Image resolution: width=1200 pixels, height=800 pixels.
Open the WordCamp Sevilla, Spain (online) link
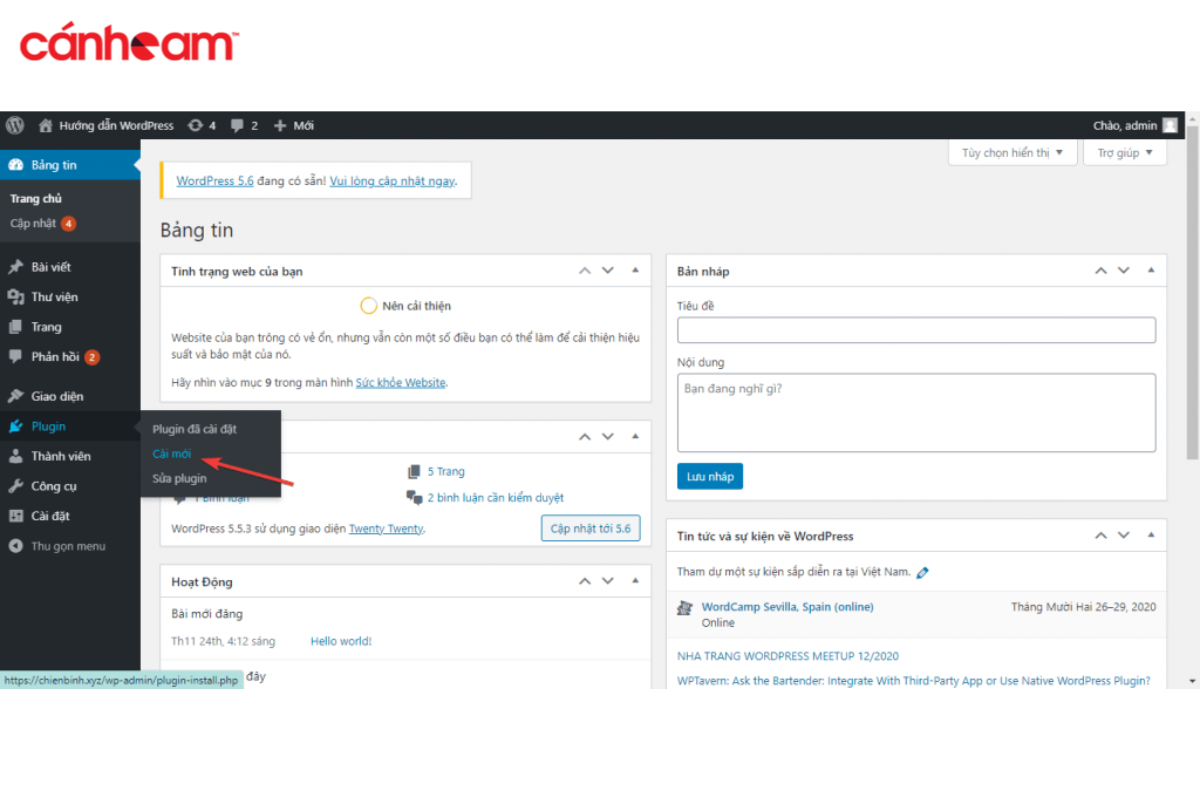[787, 607]
